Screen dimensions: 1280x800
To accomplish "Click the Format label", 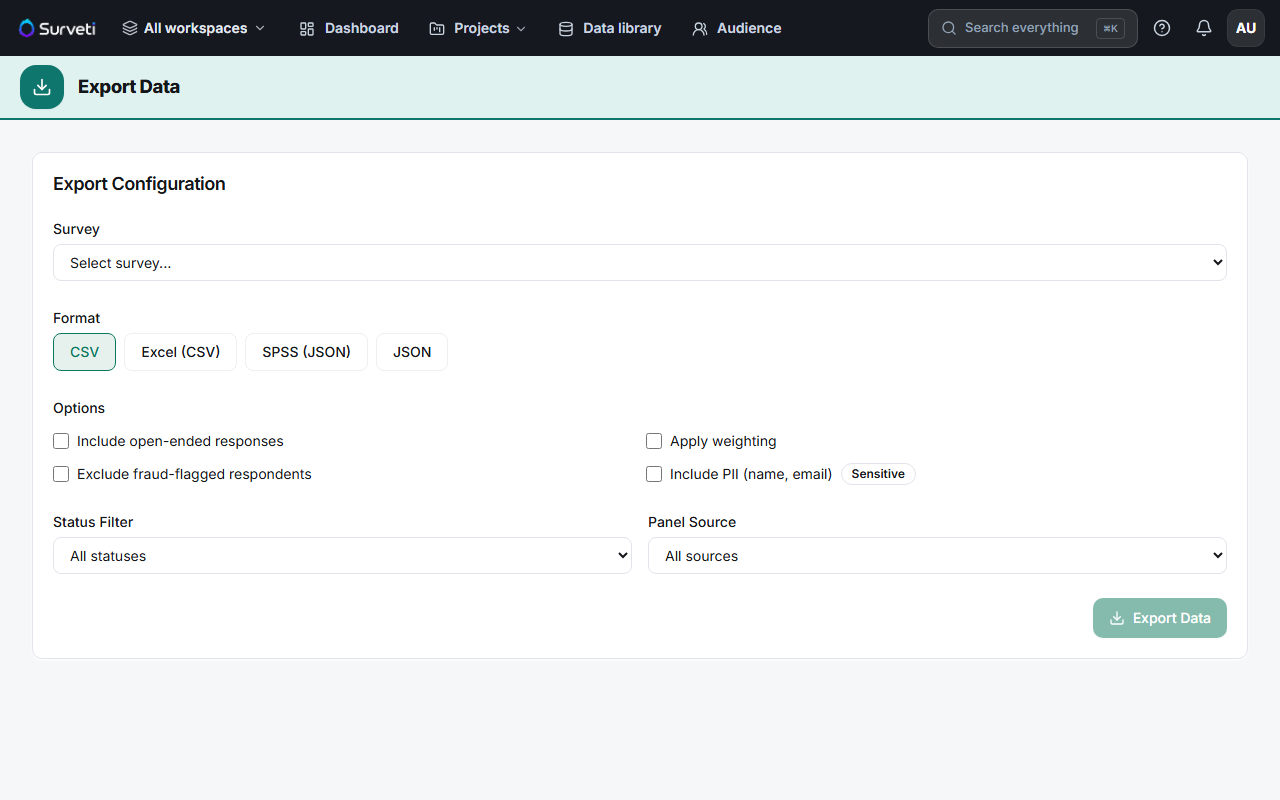I will click(x=77, y=318).
